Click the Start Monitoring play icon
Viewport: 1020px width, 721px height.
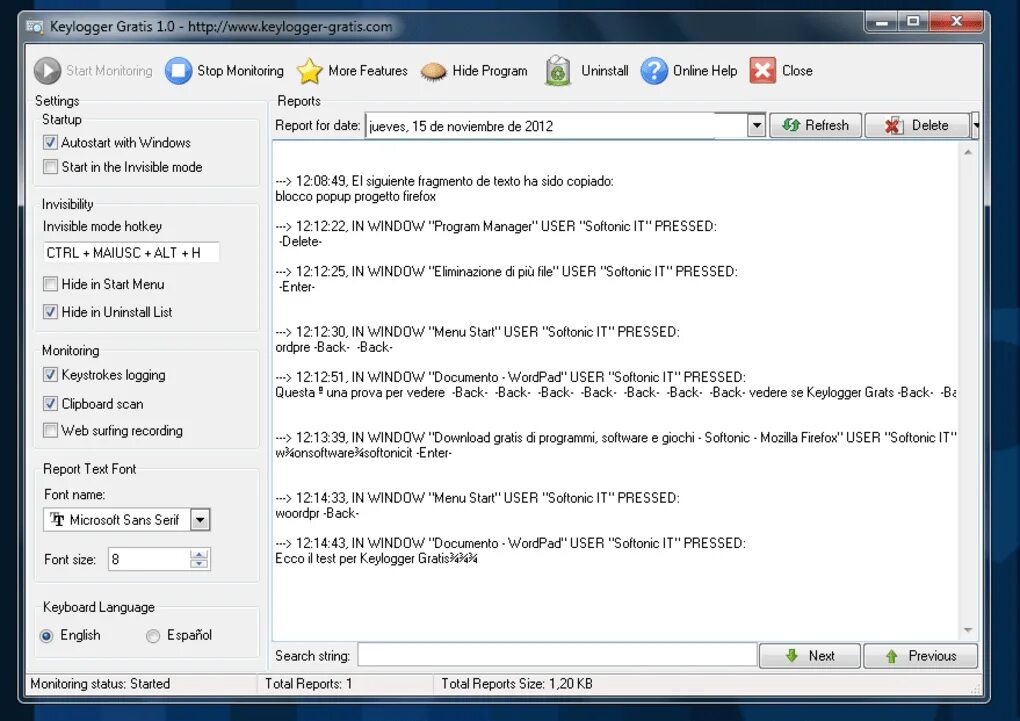point(47,70)
